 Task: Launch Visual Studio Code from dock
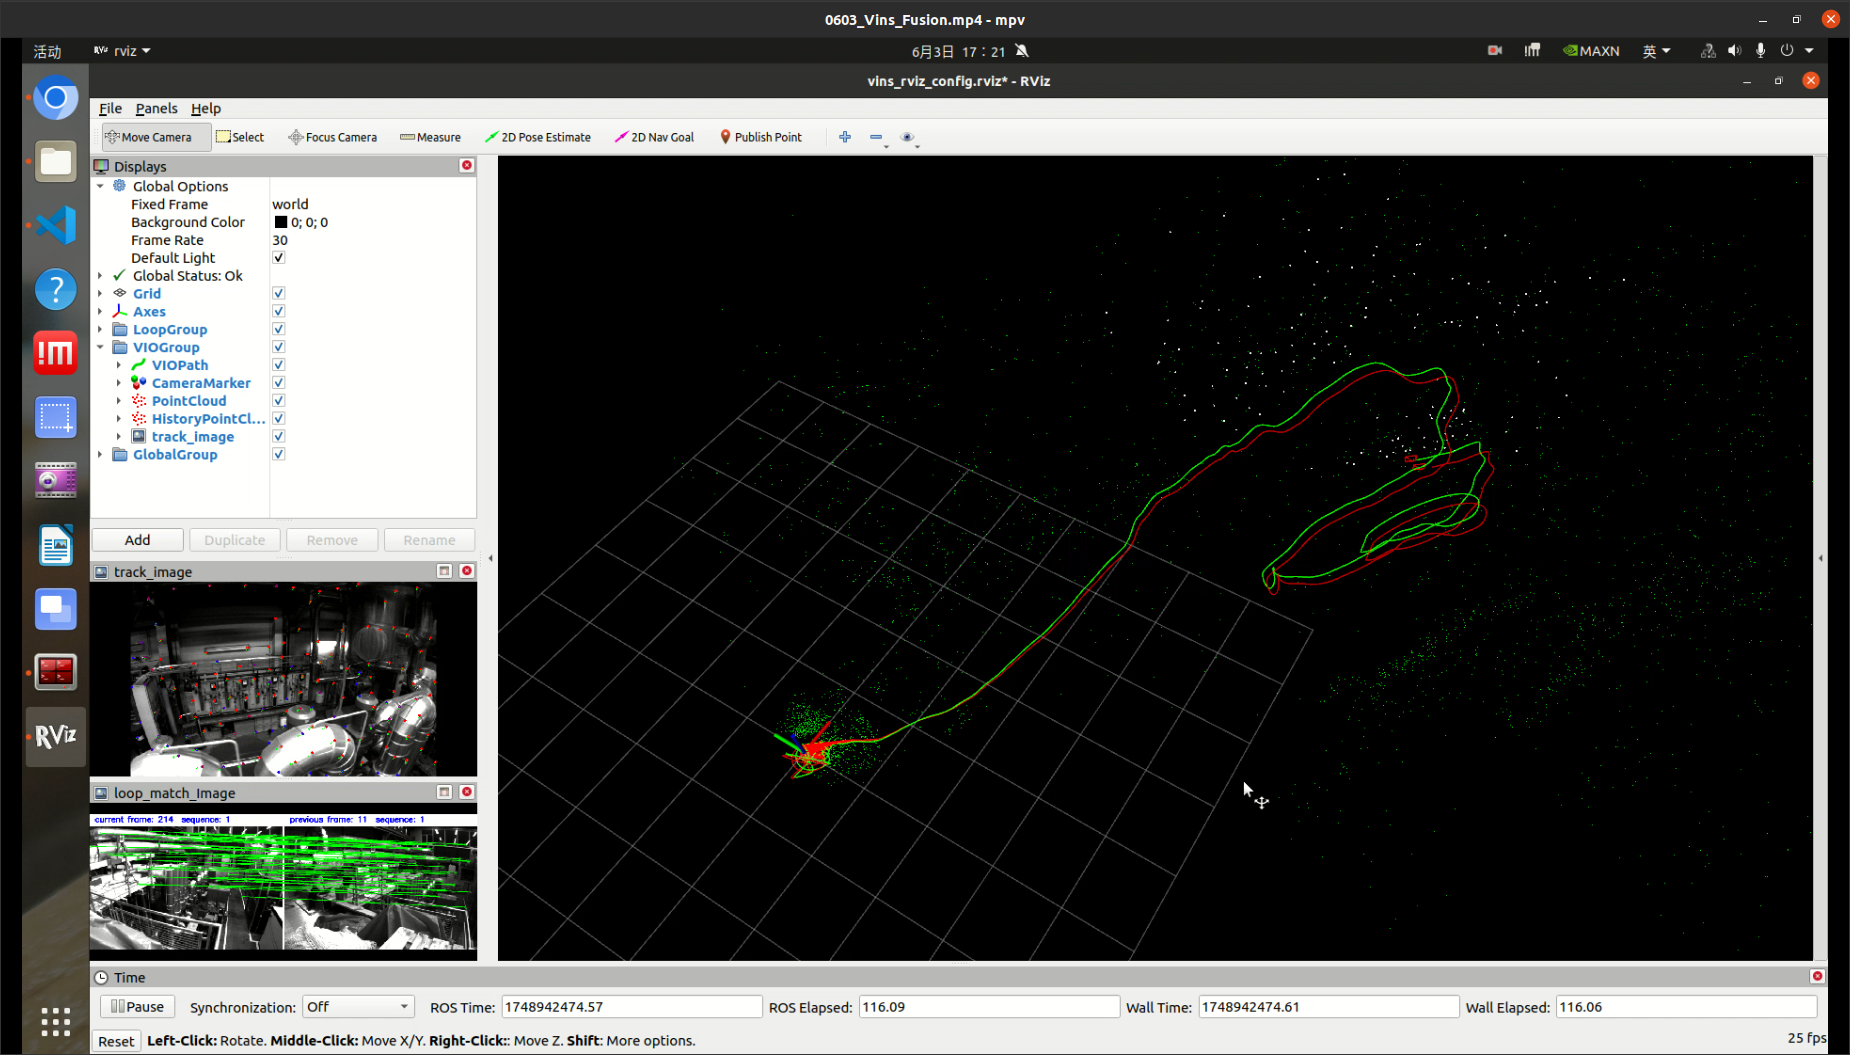point(56,225)
